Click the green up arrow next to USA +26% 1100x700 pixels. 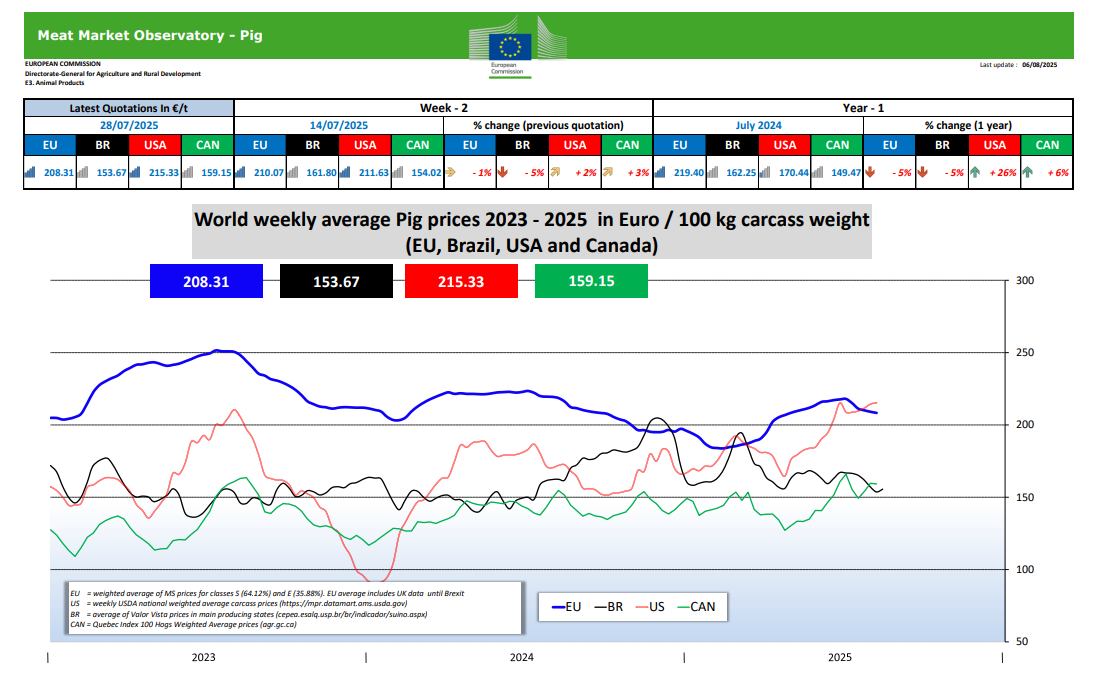point(974,173)
